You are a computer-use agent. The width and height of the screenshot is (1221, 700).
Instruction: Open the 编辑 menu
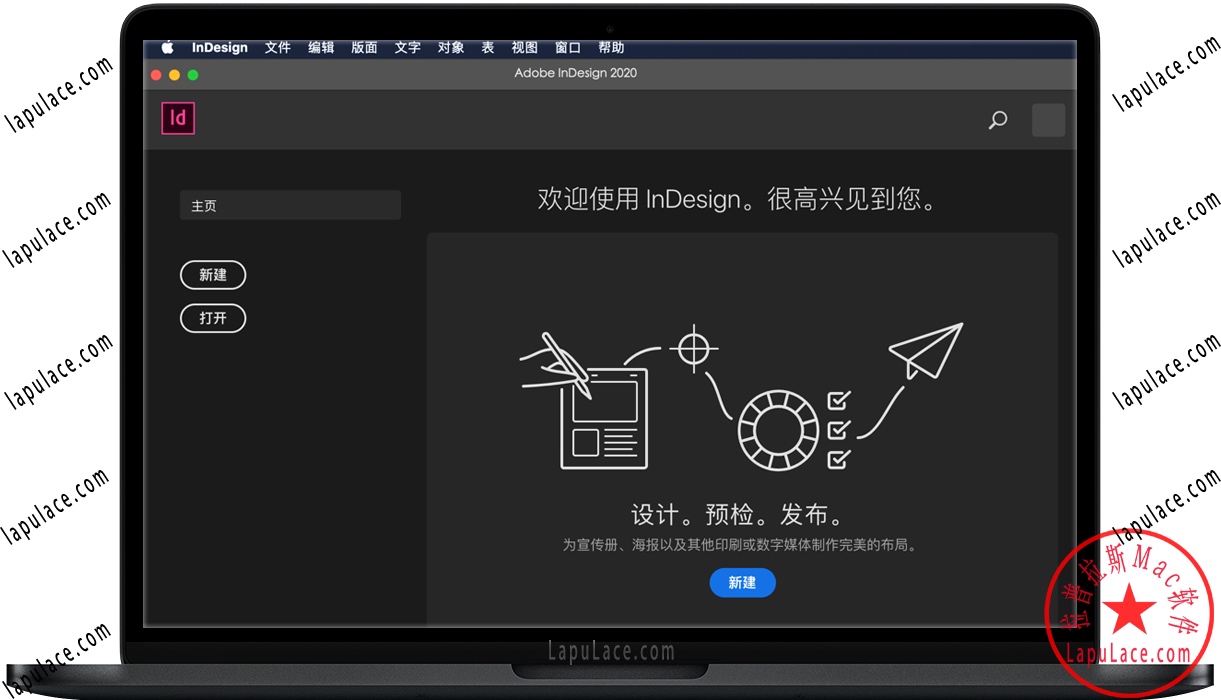[321, 48]
